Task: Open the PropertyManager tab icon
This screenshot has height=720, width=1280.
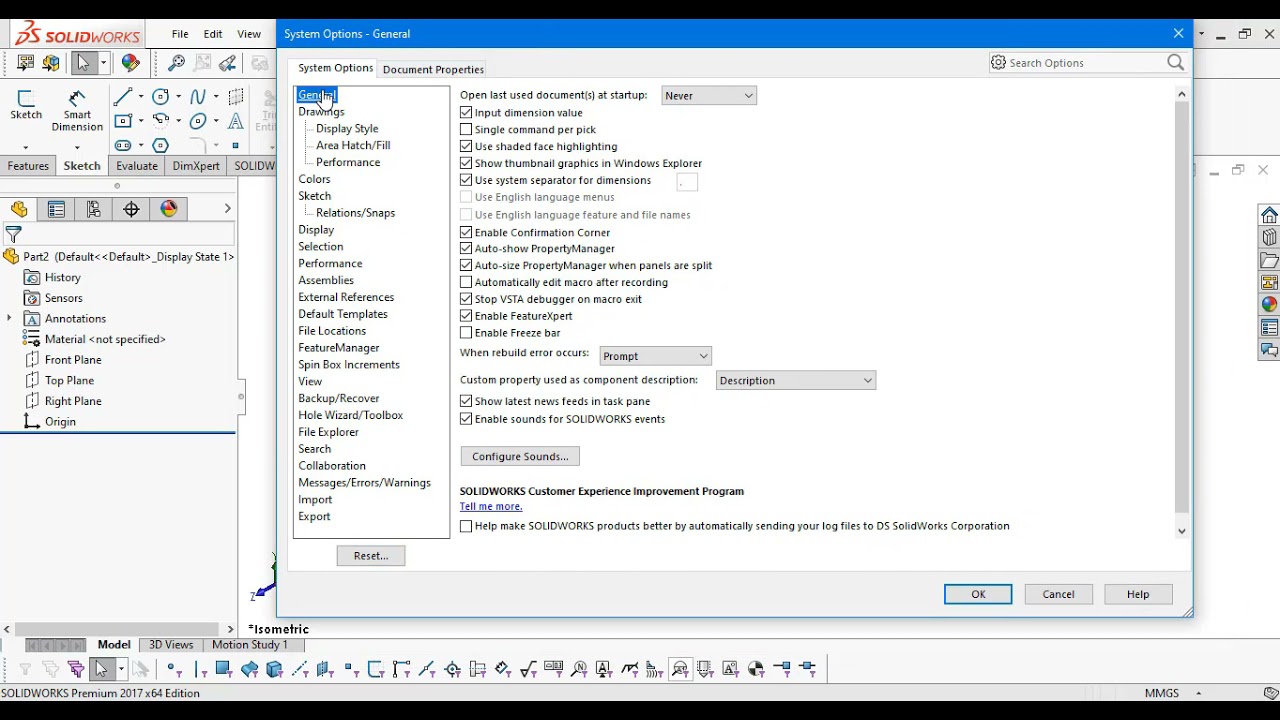Action: (x=56, y=209)
